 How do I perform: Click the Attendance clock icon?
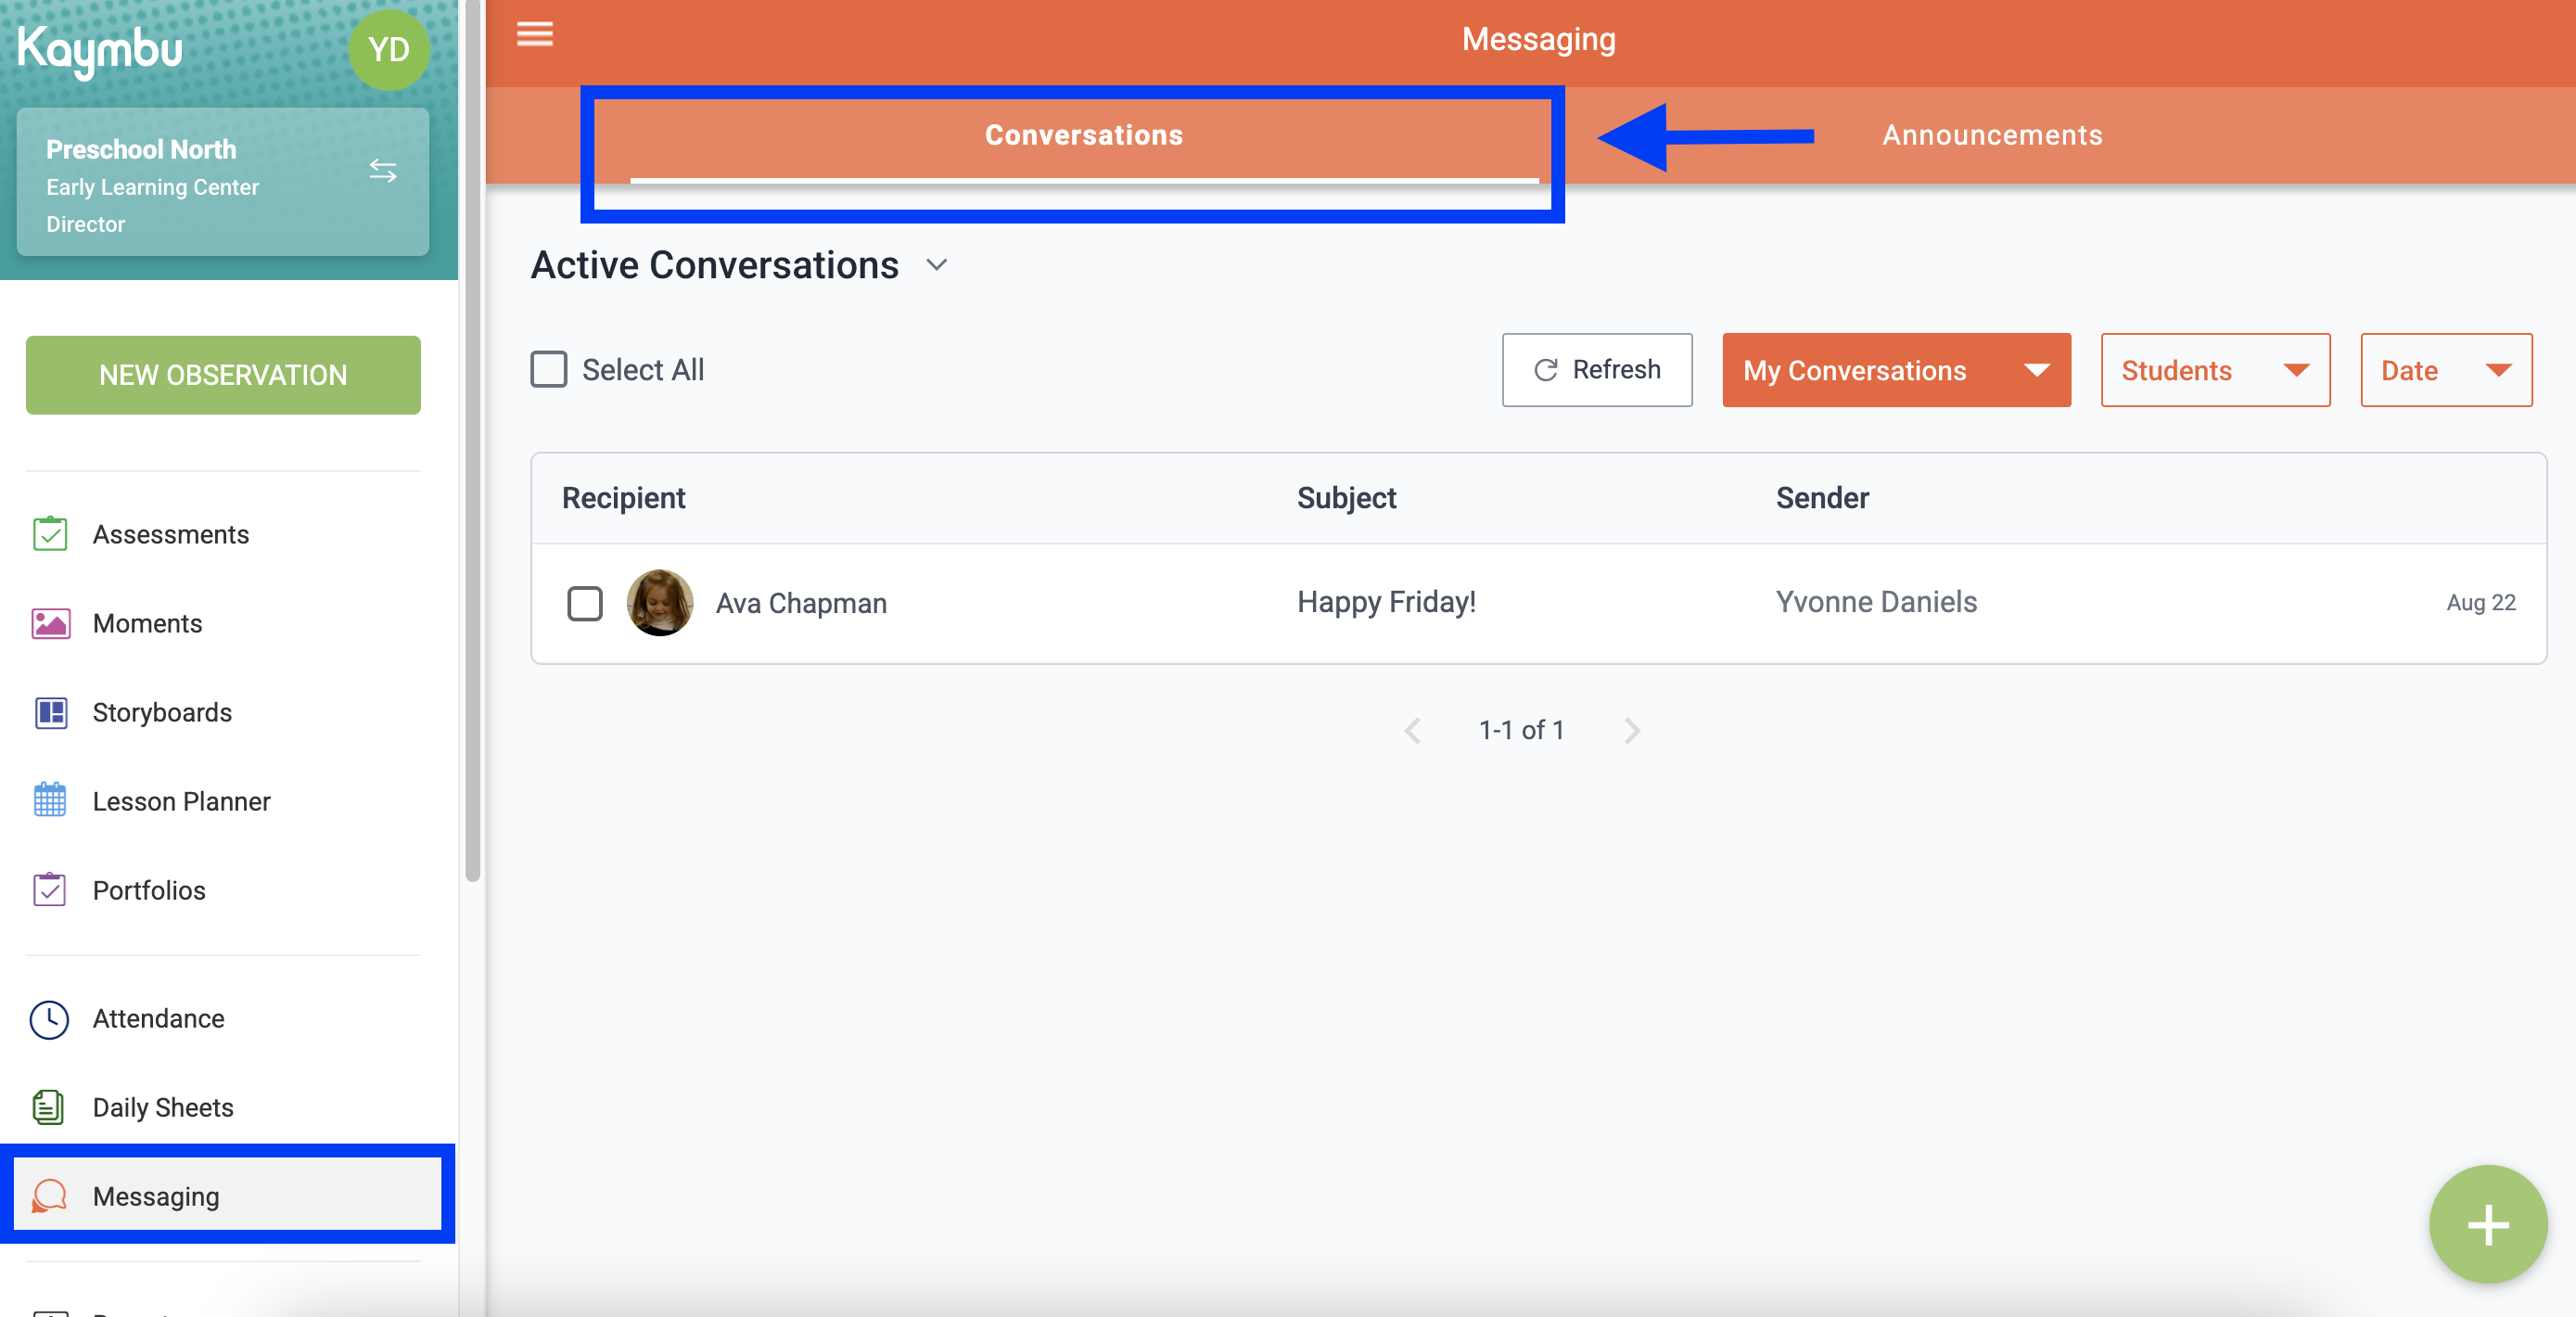[x=50, y=1019]
